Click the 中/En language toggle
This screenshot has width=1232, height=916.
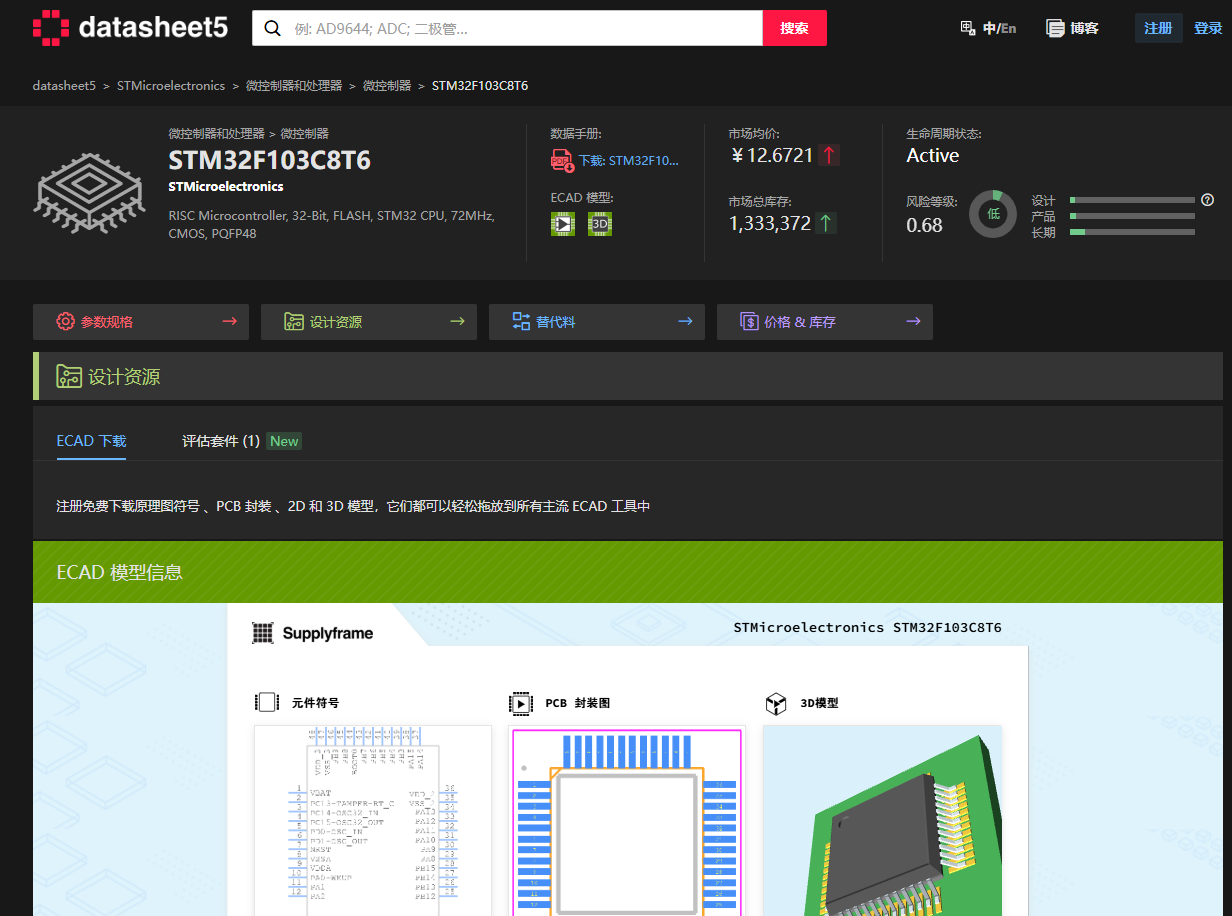(999, 28)
